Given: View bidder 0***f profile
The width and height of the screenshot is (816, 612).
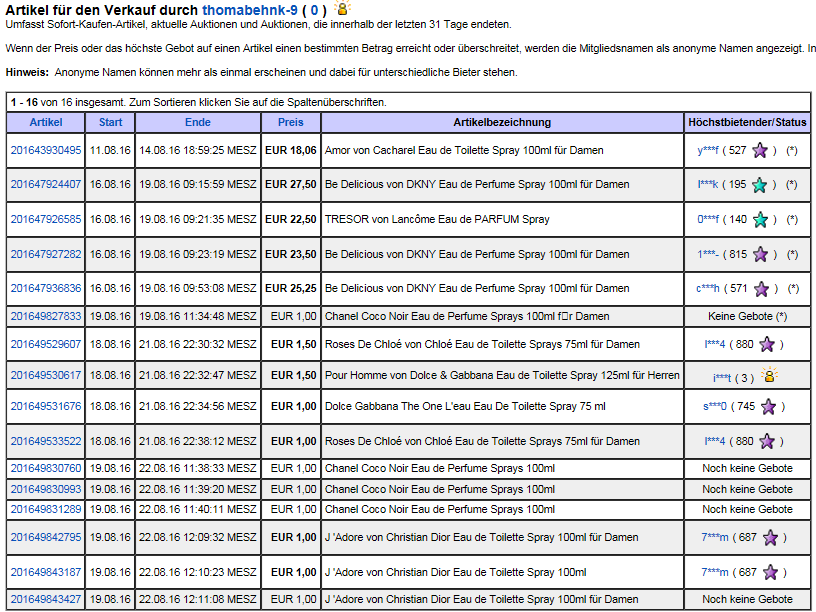Looking at the screenshot, I should (x=708, y=219).
